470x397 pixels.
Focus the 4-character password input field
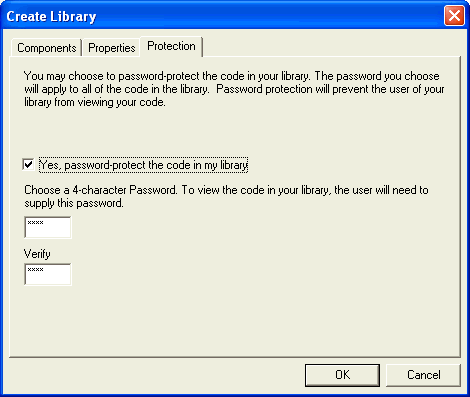(x=48, y=227)
